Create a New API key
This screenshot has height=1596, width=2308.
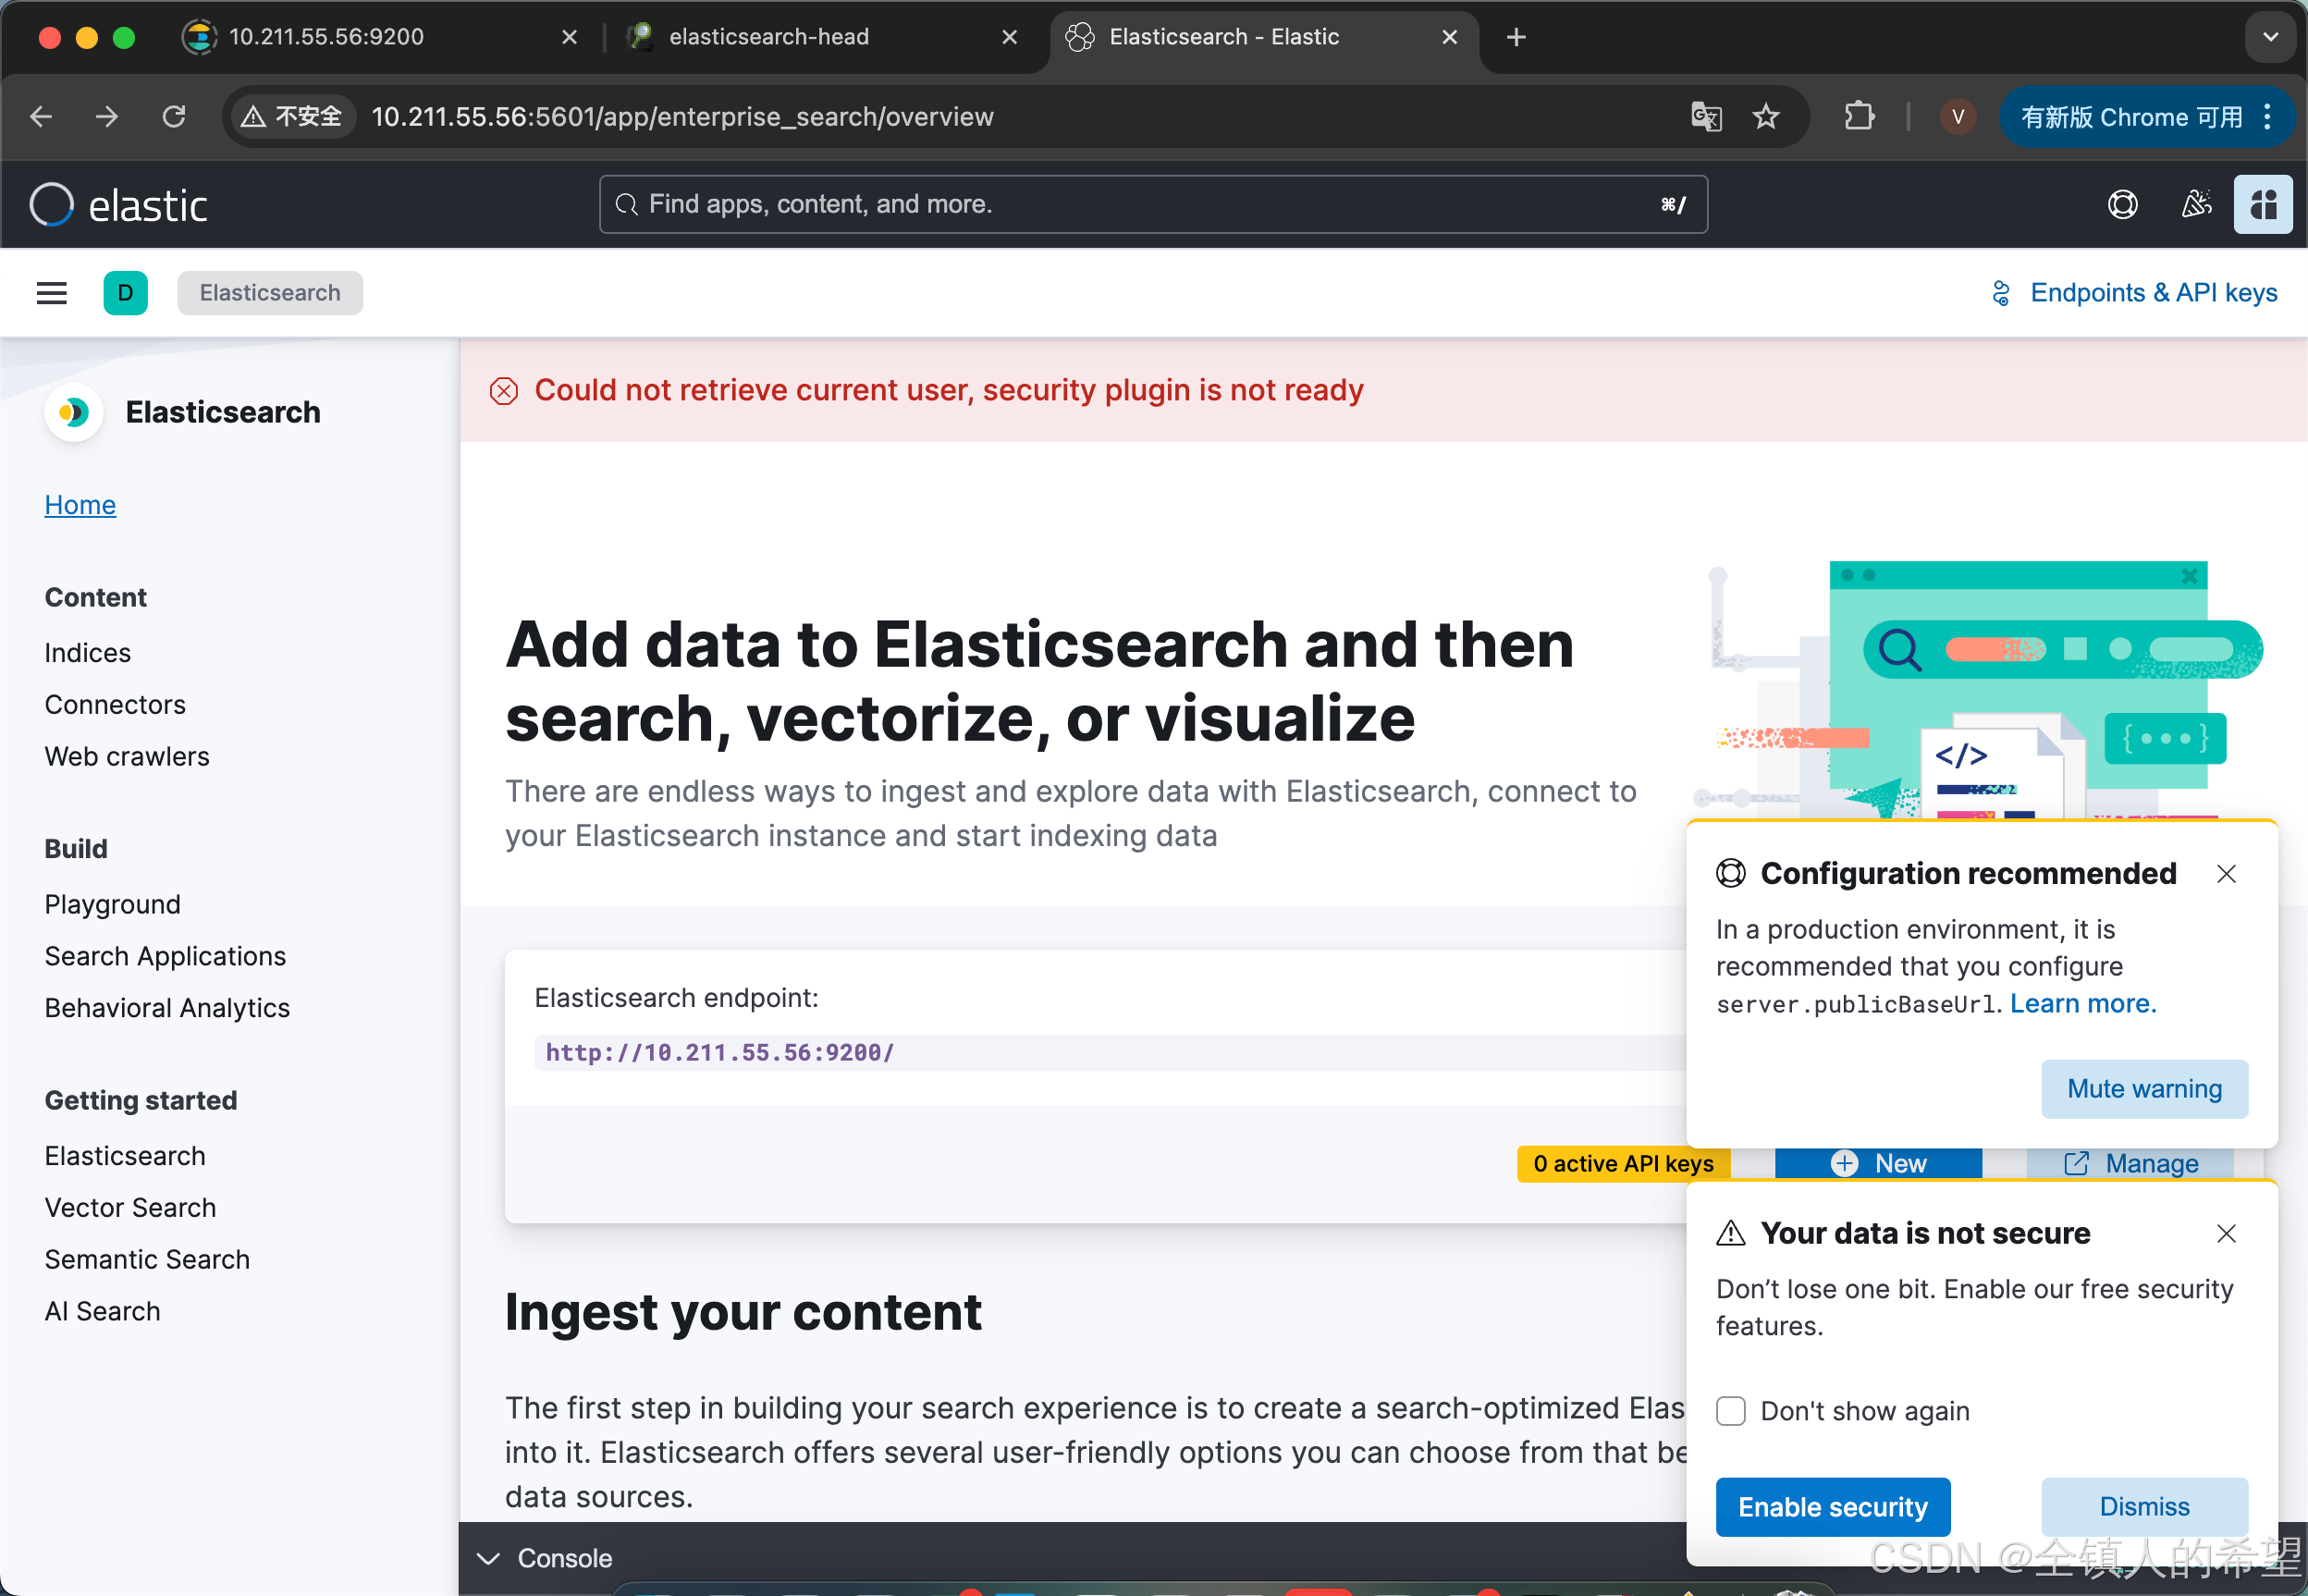point(1878,1164)
